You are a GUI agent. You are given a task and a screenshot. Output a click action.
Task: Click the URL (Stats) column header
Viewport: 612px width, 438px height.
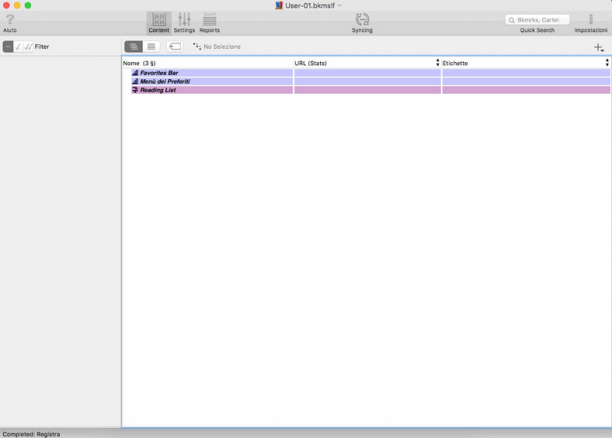[364, 63]
